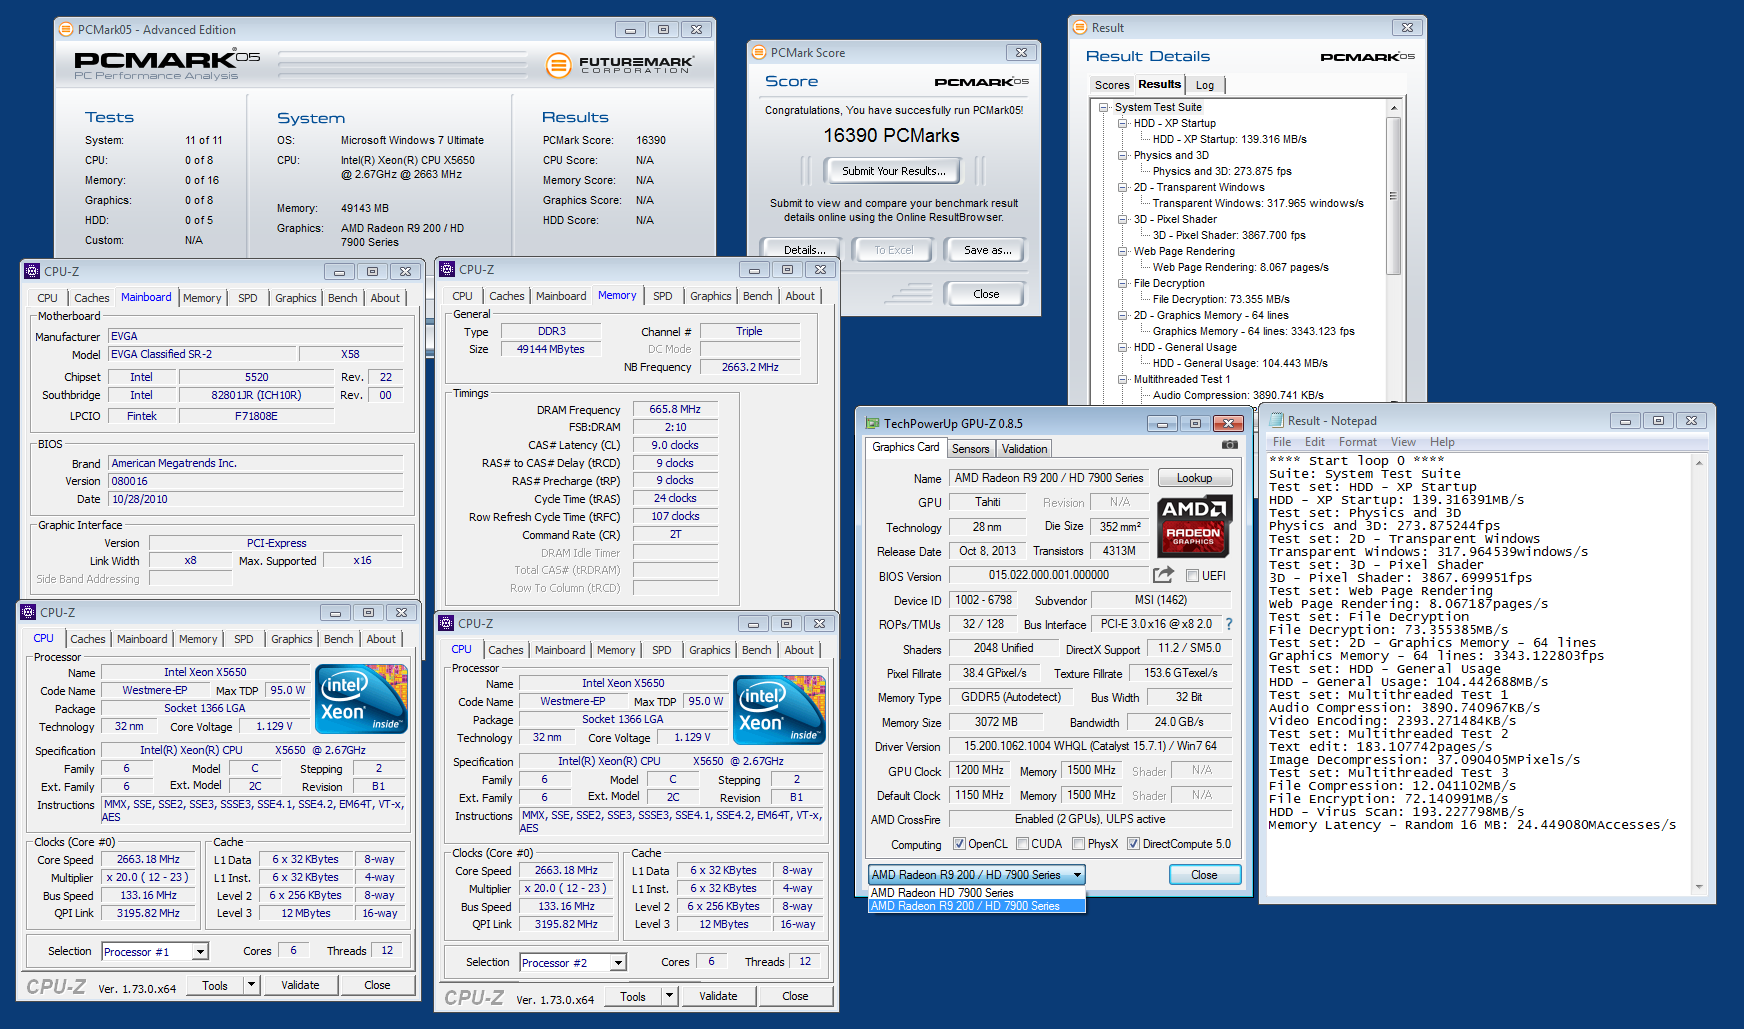Collapse the HDD - XP Startup tree node
Image resolution: width=1744 pixels, height=1029 pixels.
(1123, 124)
